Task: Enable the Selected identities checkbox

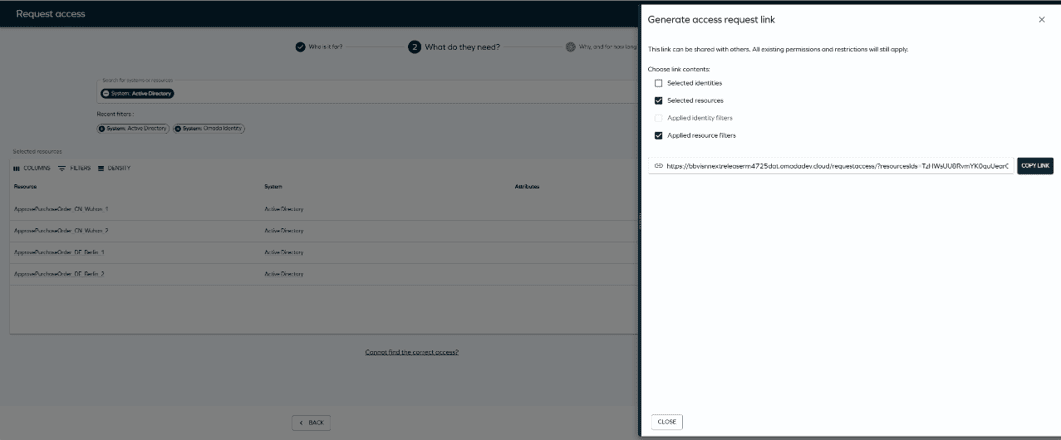Action: click(x=658, y=83)
